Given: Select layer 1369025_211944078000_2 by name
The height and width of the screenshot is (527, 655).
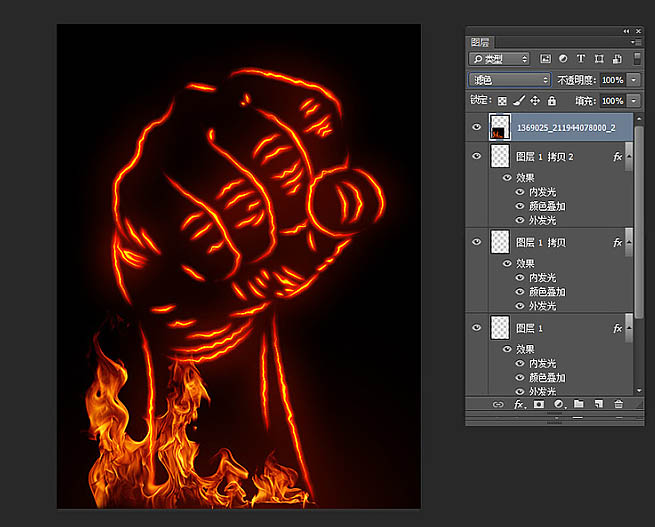Looking at the screenshot, I should point(566,128).
